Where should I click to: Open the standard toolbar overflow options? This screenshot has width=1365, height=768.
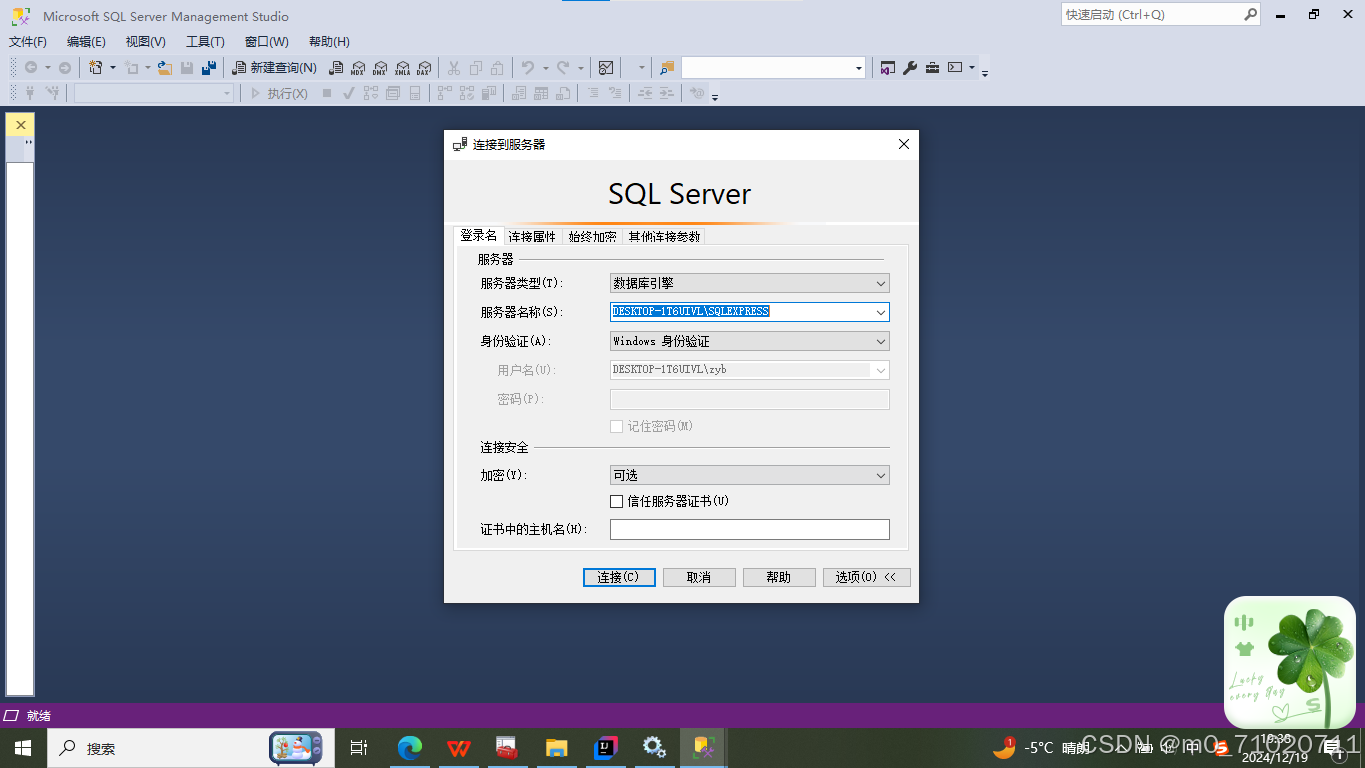[985, 72]
